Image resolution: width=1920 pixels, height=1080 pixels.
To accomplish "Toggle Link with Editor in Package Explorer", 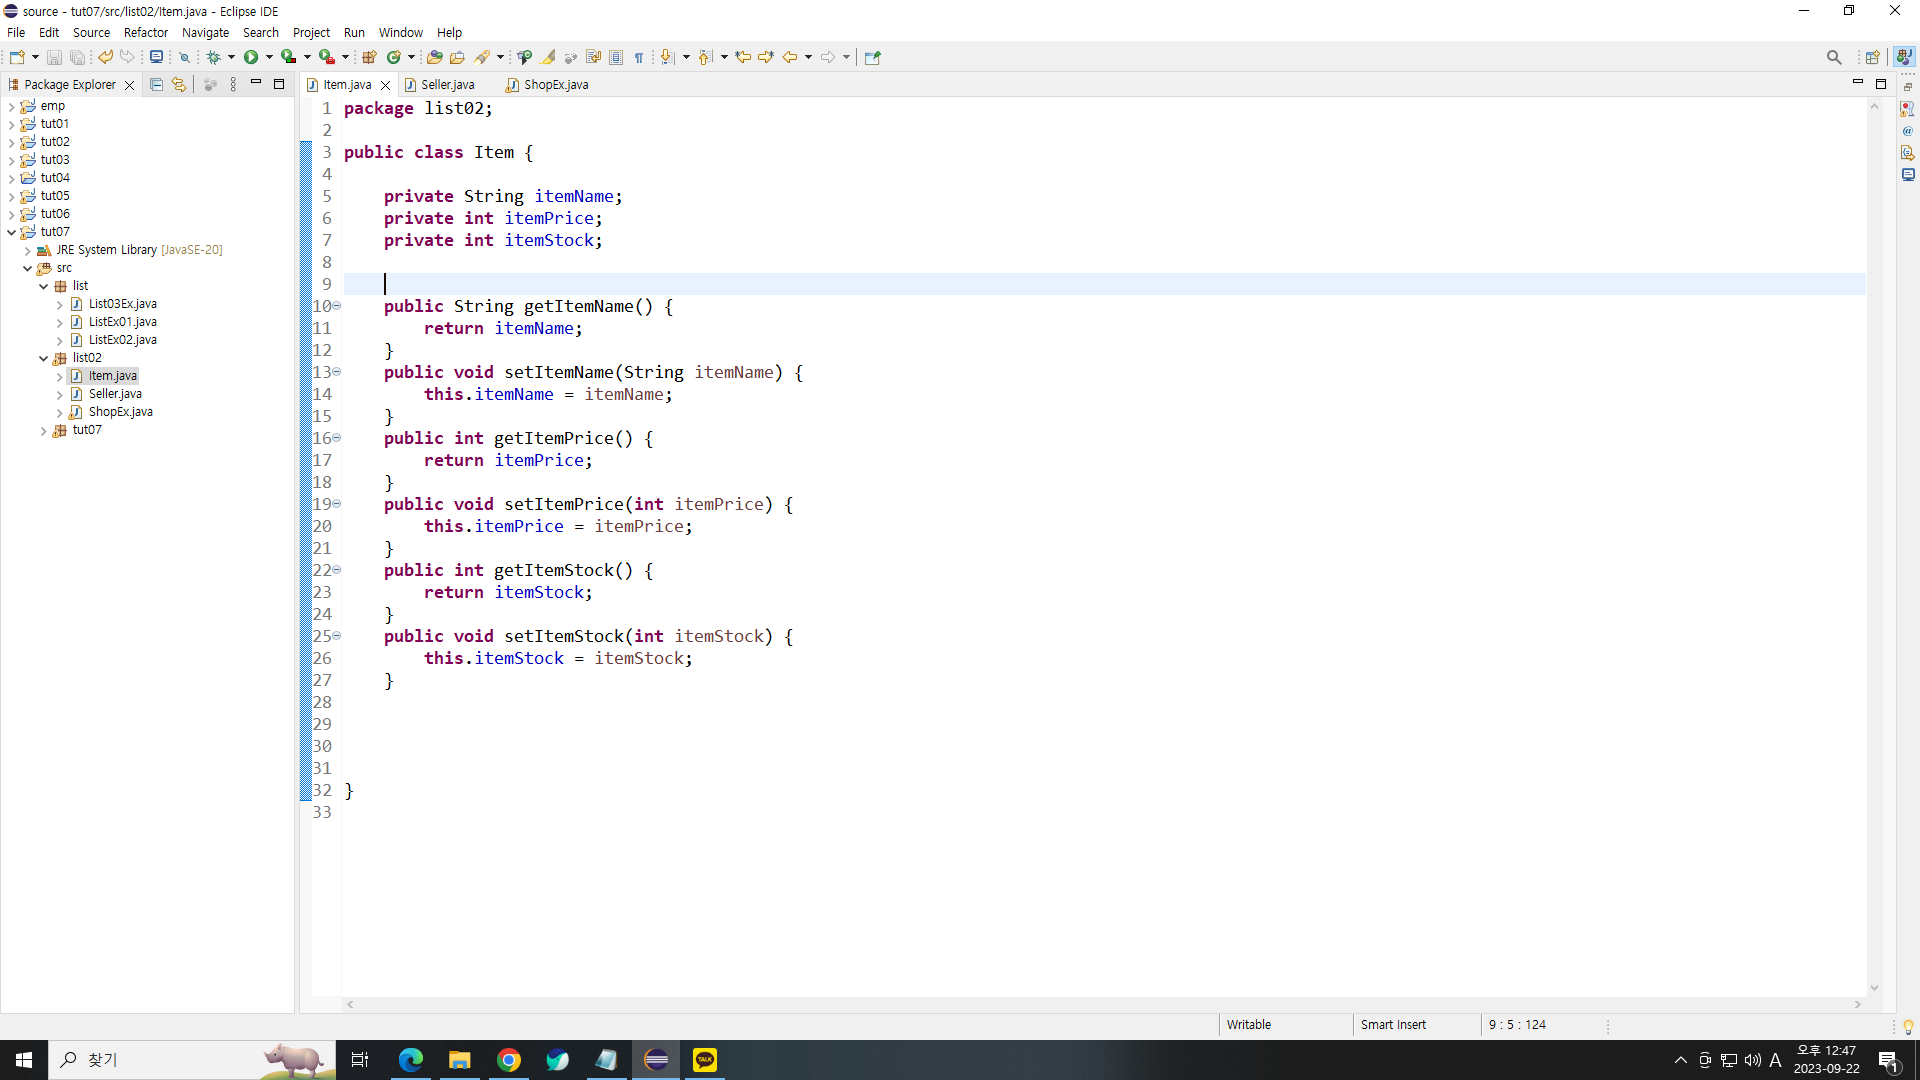I will coord(179,85).
